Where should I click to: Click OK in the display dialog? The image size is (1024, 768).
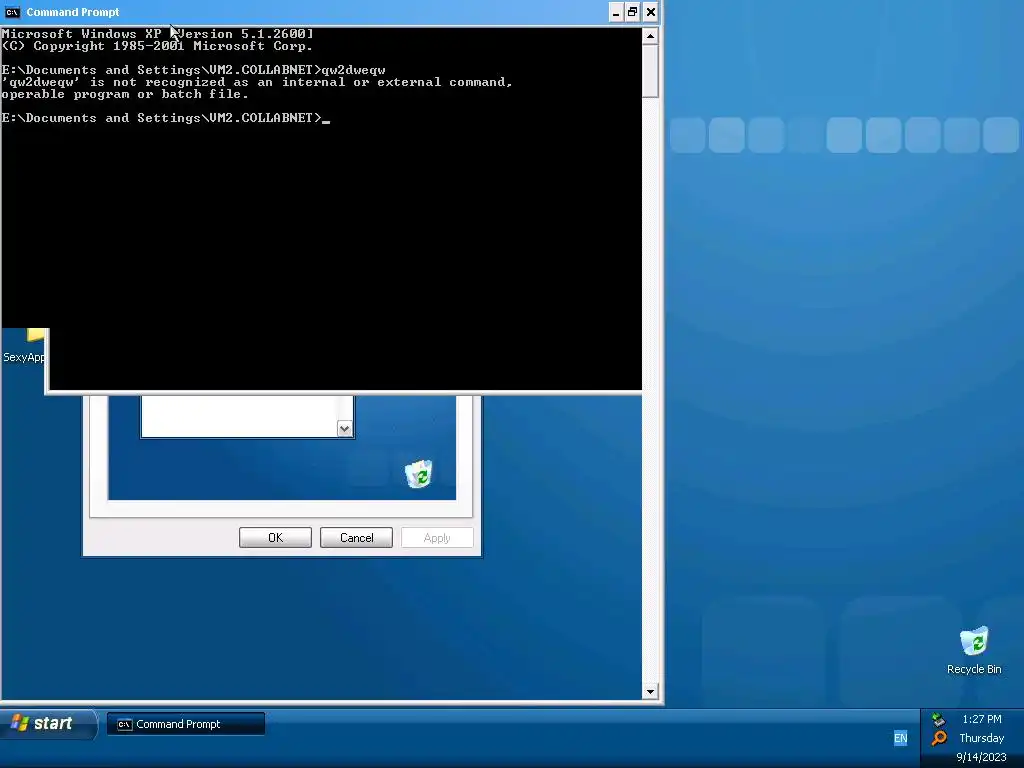pyautogui.click(x=275, y=537)
